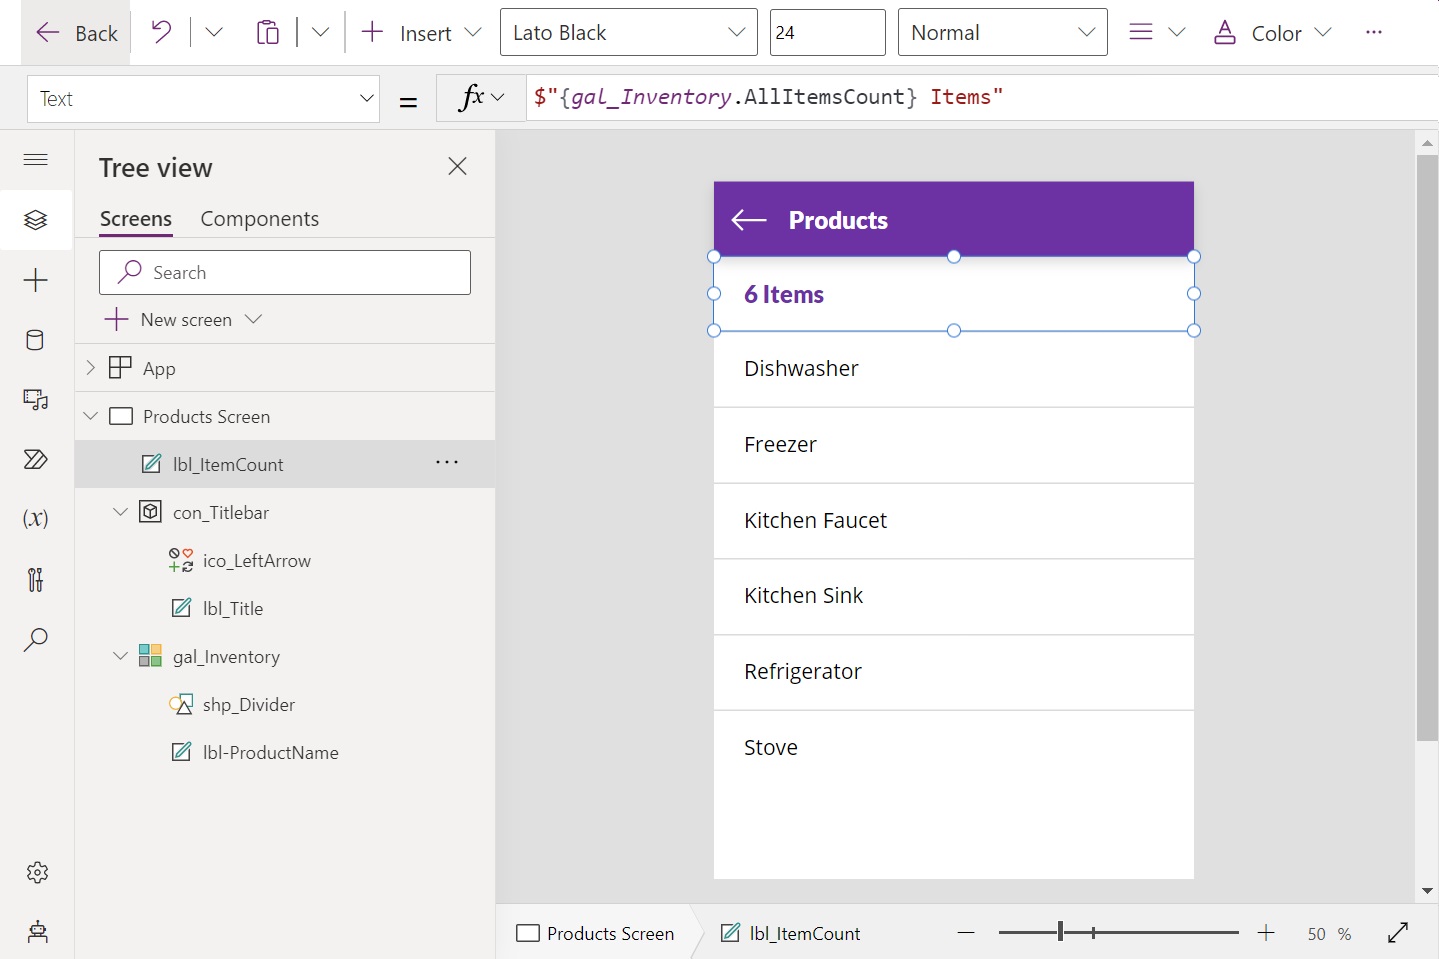Open the Search panel
Viewport: 1439px width, 959px height.
tap(36, 639)
